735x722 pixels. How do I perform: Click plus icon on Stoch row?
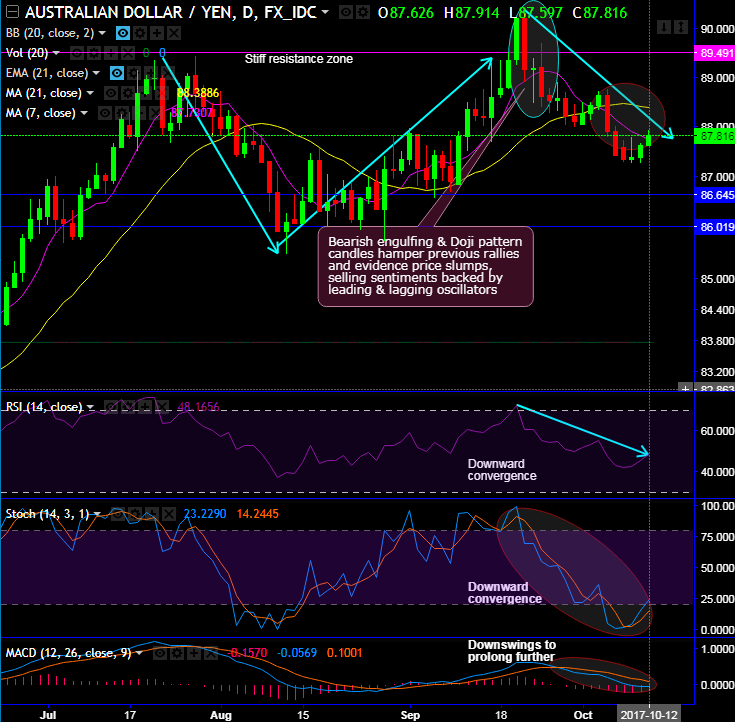(x=151, y=514)
